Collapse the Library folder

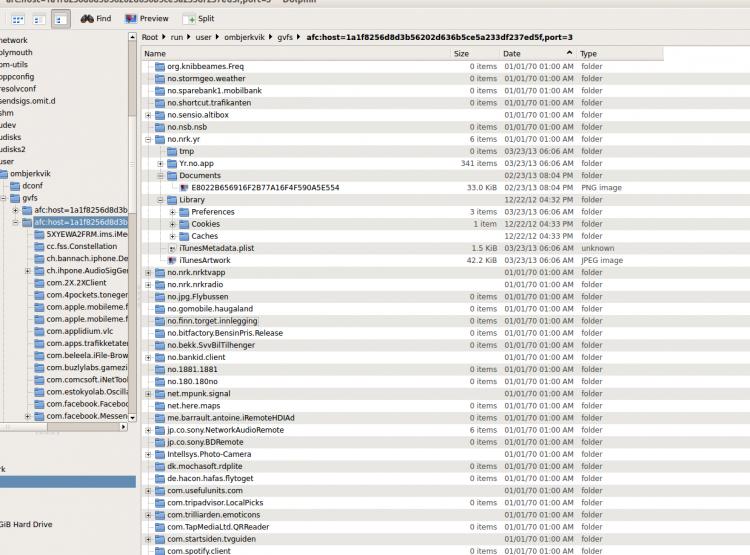(x=161, y=200)
